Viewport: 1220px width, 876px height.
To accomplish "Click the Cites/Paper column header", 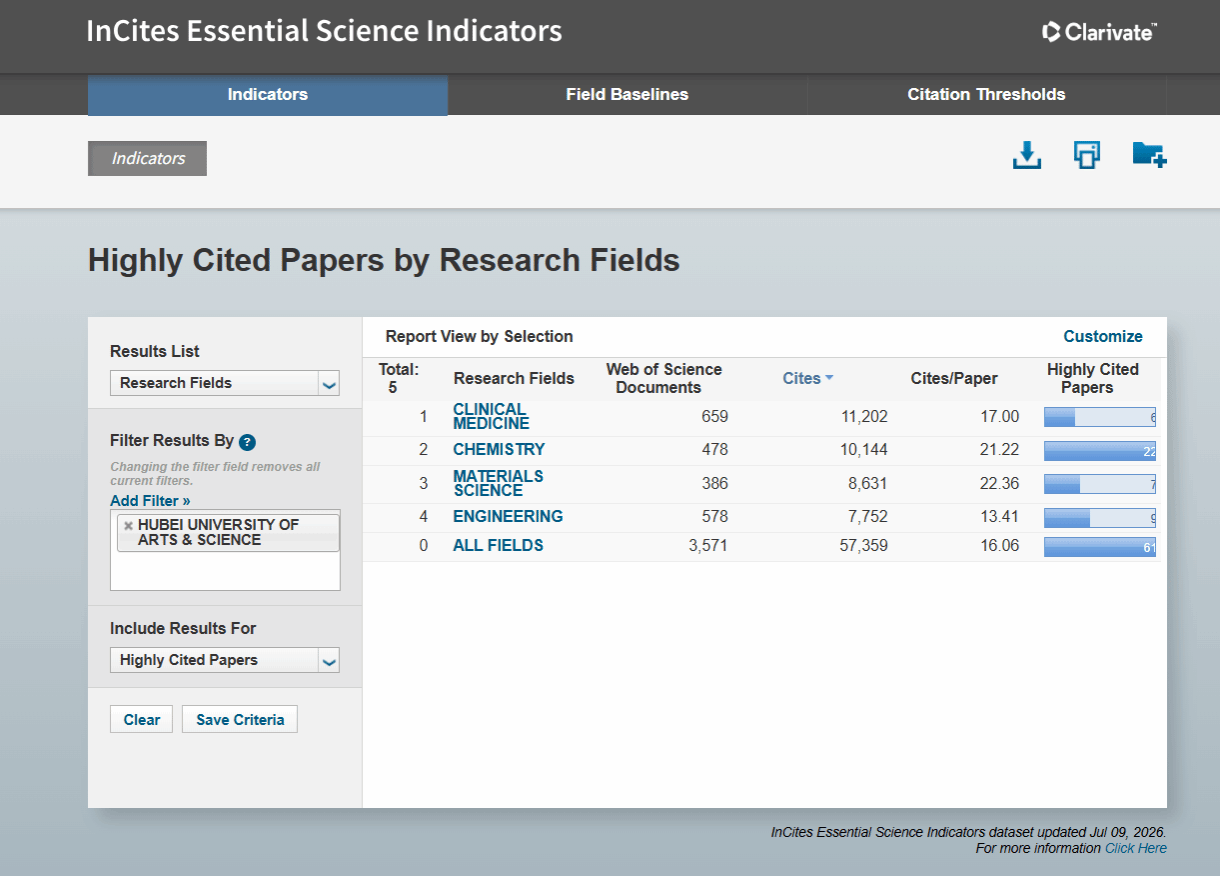I will point(954,378).
